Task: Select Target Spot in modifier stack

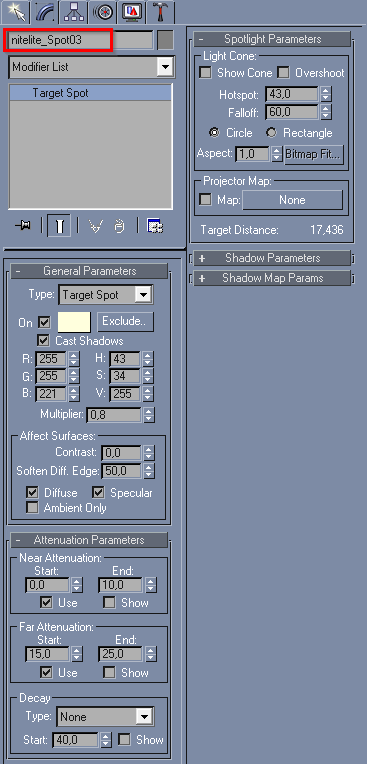Action: [x=91, y=93]
